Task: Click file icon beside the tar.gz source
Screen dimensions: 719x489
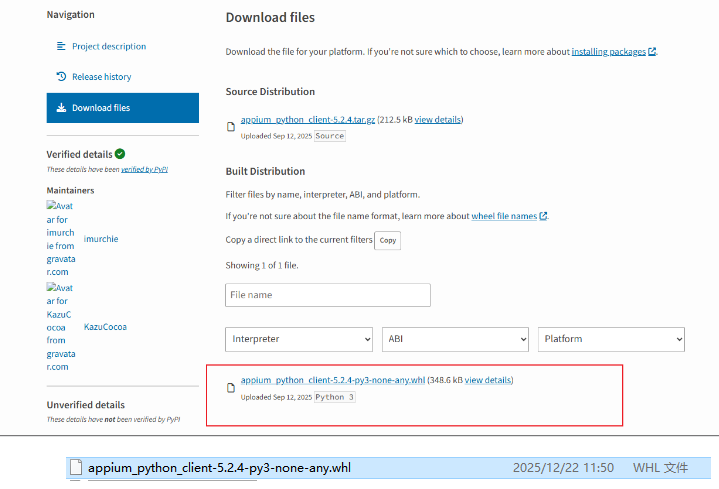Action: 231,127
